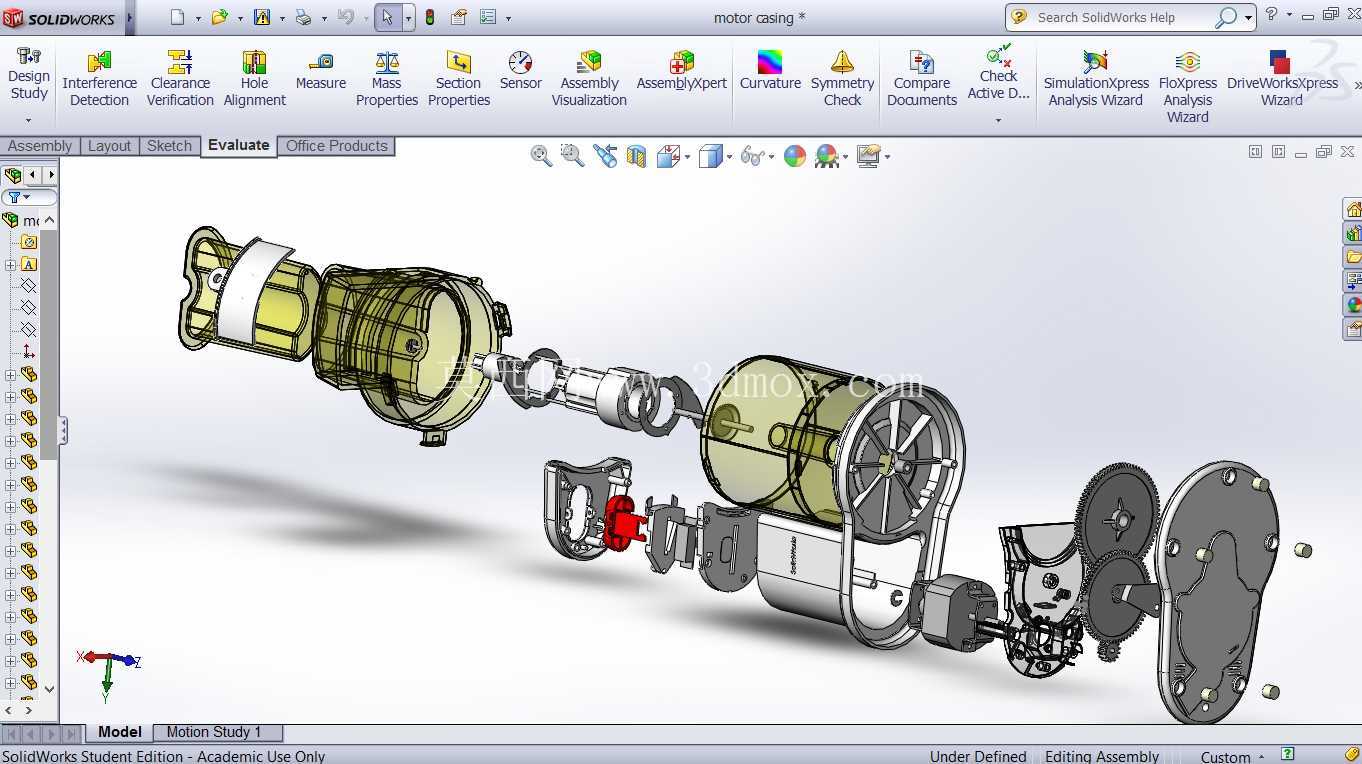
Task: Start FloXpress Analysis Wizard
Action: tap(1188, 86)
